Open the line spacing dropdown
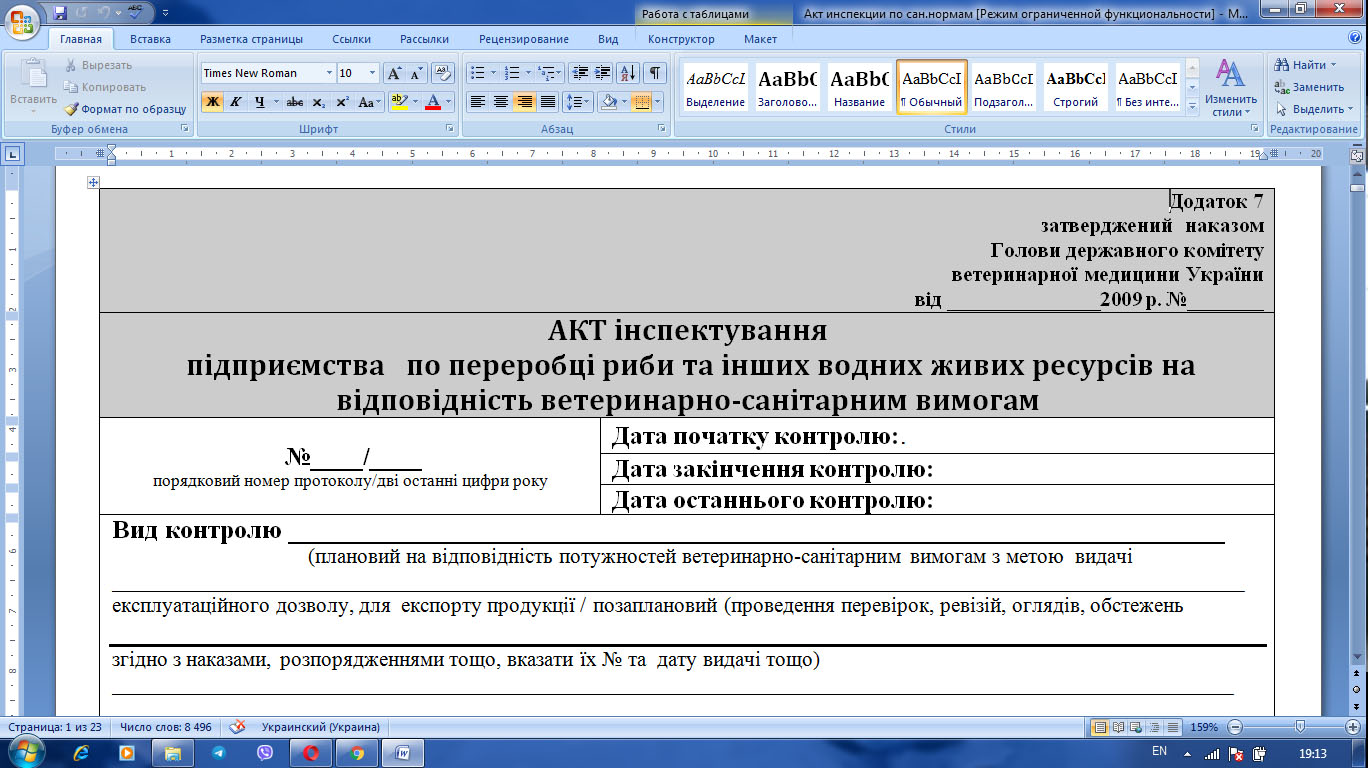Viewport: 1368px width, 768px height. coord(578,102)
